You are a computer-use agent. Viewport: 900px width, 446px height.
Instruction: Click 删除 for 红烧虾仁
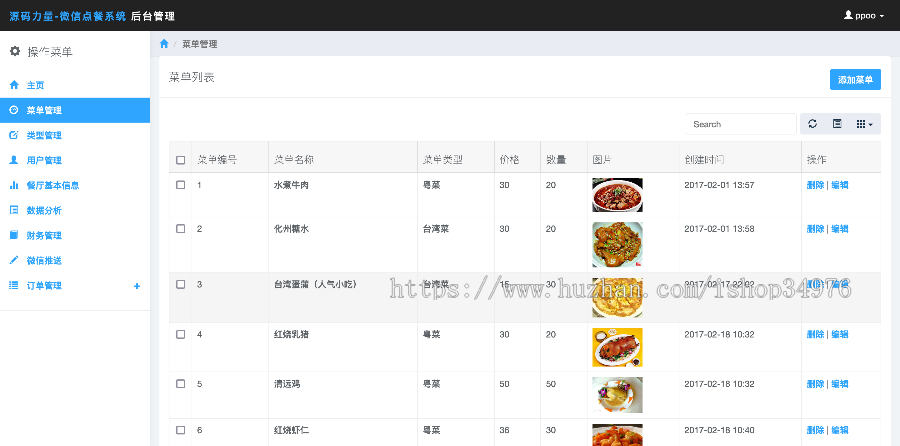point(815,430)
